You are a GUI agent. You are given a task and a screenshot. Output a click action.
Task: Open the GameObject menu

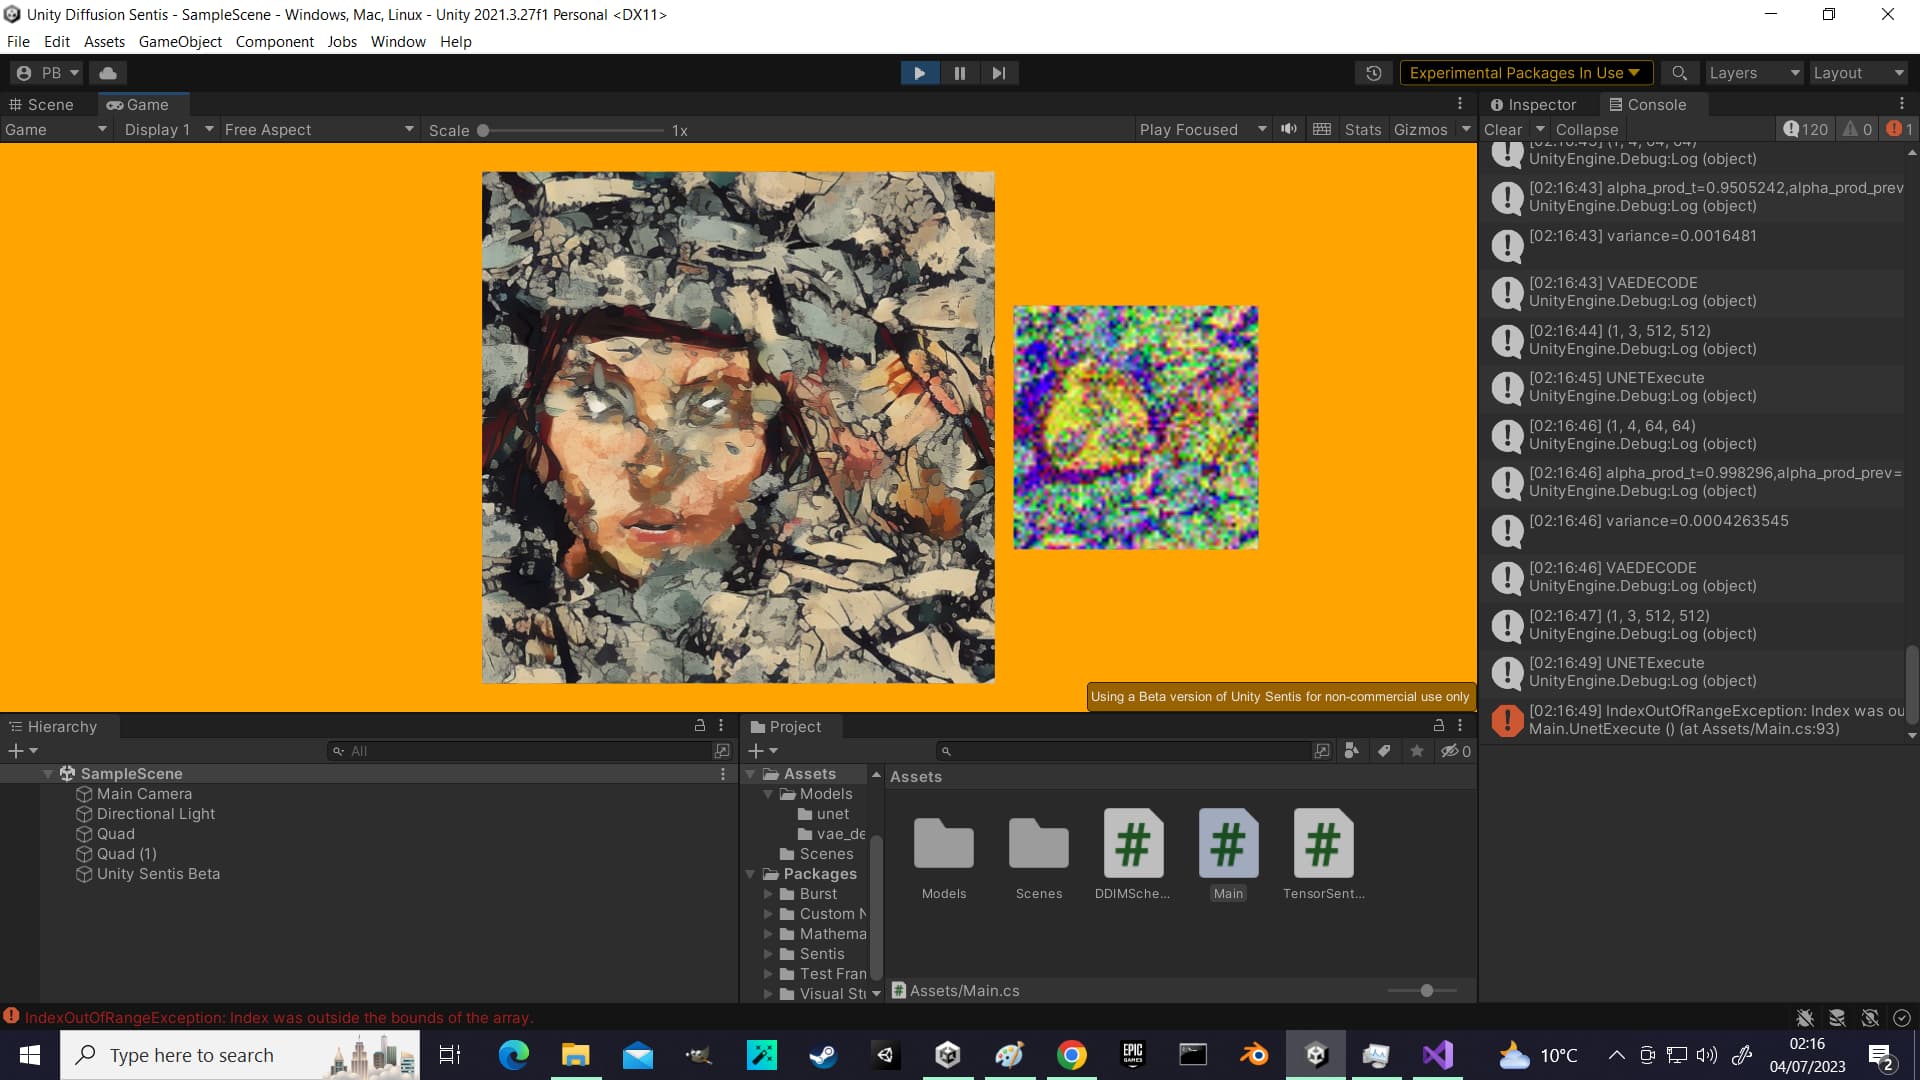point(180,41)
